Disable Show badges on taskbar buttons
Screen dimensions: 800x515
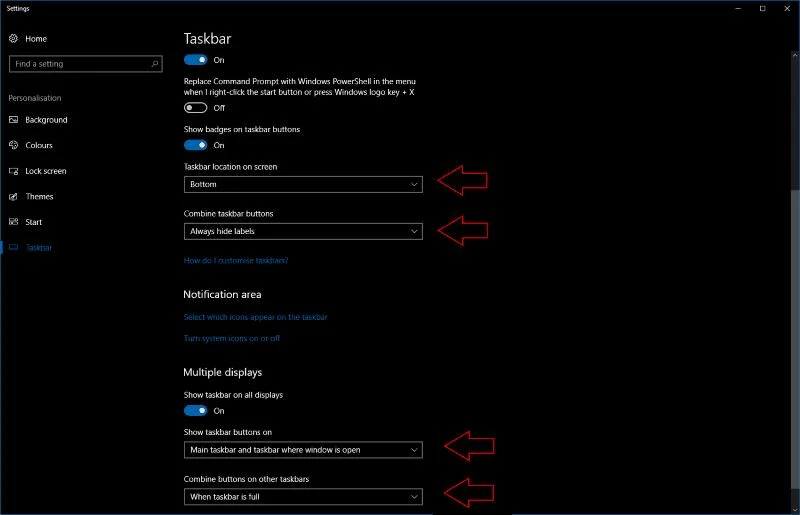tap(195, 145)
